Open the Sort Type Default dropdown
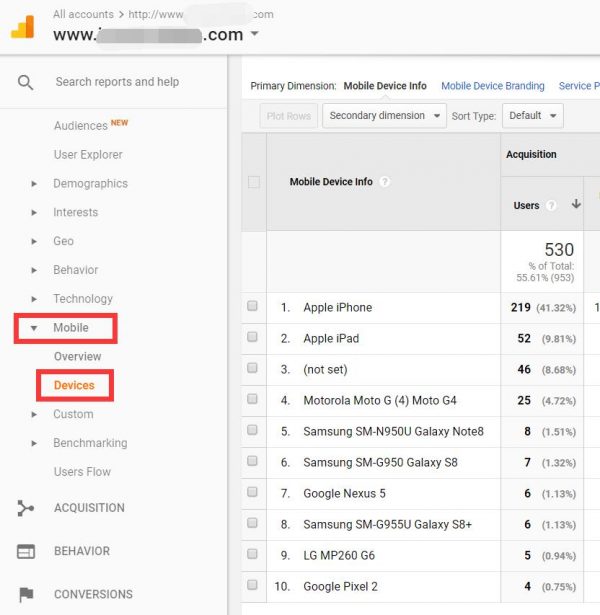The width and height of the screenshot is (600, 615). tap(532, 116)
